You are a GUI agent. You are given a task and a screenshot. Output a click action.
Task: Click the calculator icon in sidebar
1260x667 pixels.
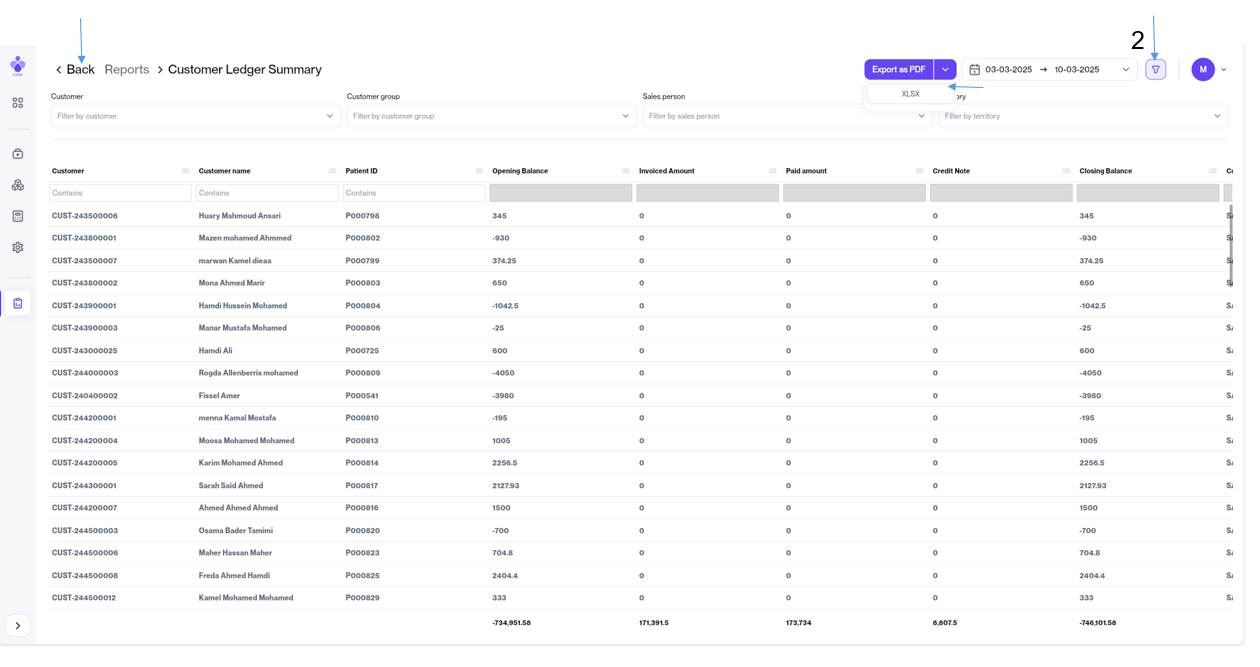pos(18,216)
